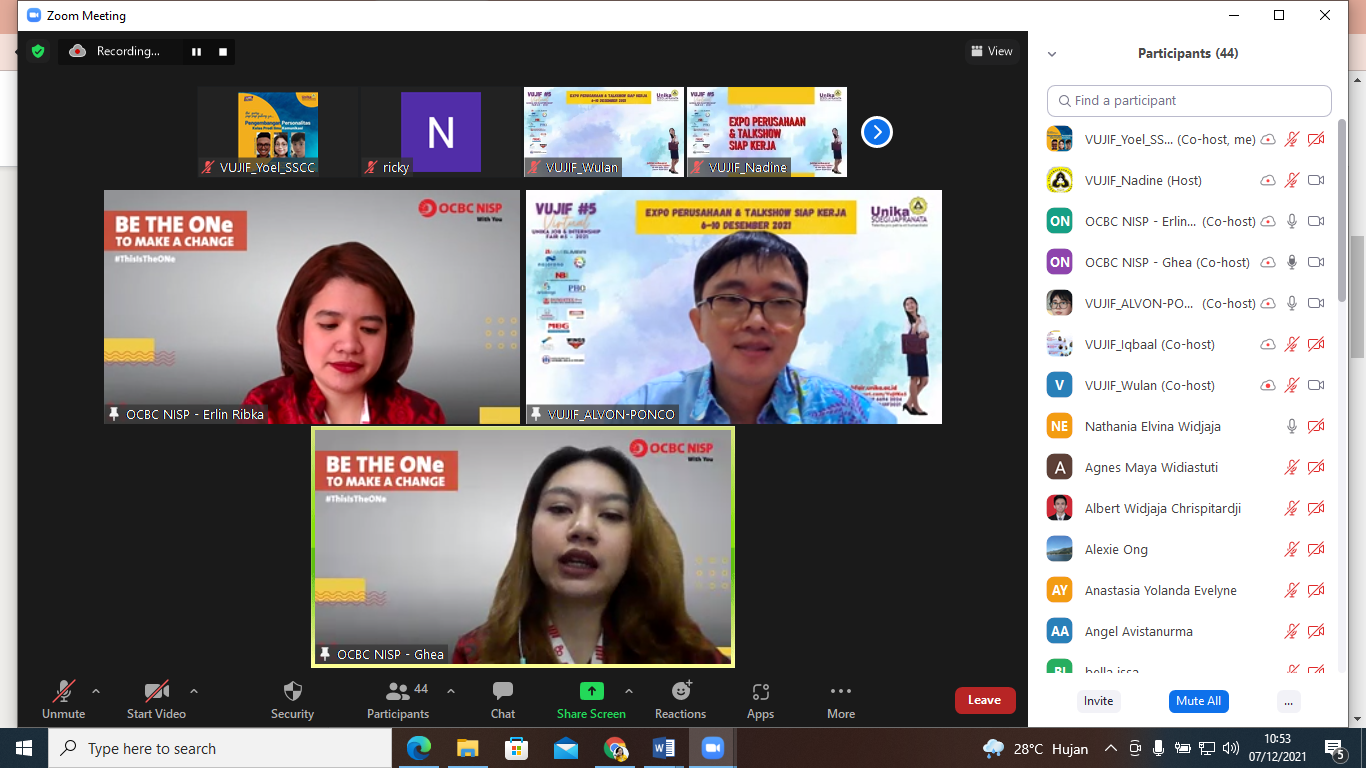The width and height of the screenshot is (1366, 768).
Task: Show next page of video thumbnails
Action: click(x=876, y=132)
